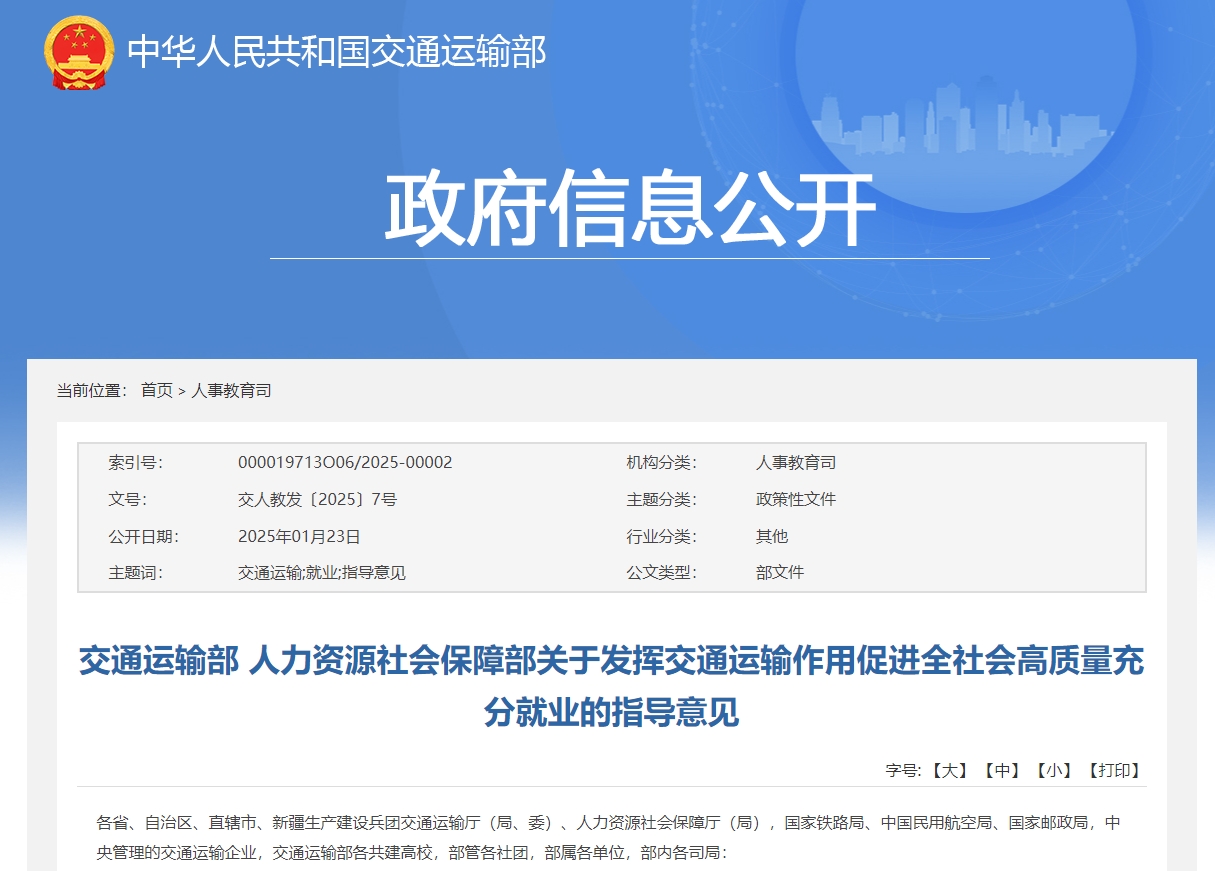Select the publication date 2025年01月23日
Screen dimensions: 1215x871
pos(299,536)
